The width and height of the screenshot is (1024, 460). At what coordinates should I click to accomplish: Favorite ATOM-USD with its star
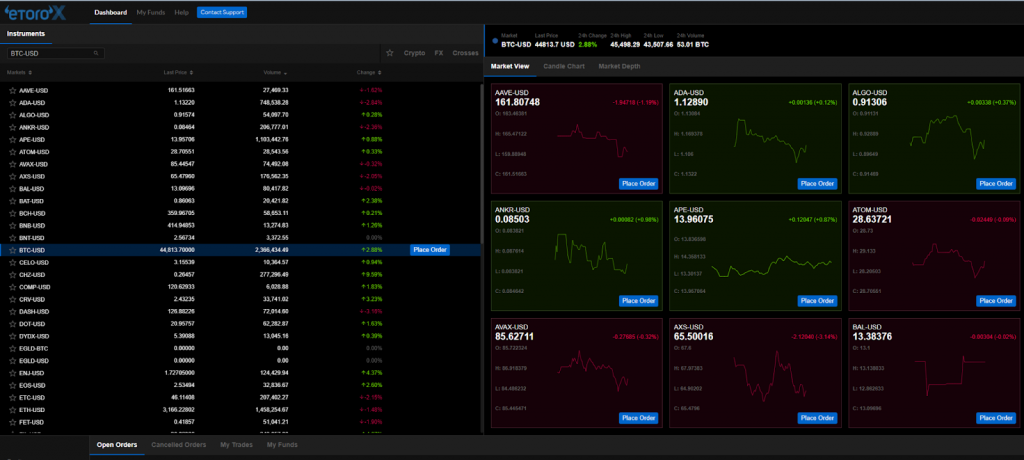tap(12, 152)
